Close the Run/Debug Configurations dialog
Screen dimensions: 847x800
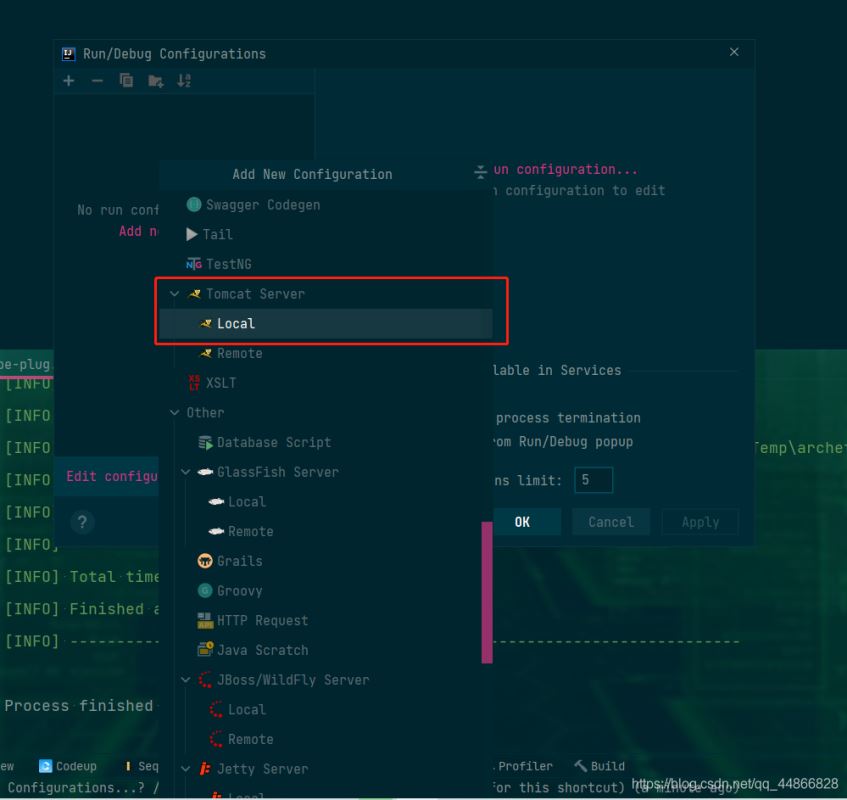click(x=734, y=52)
